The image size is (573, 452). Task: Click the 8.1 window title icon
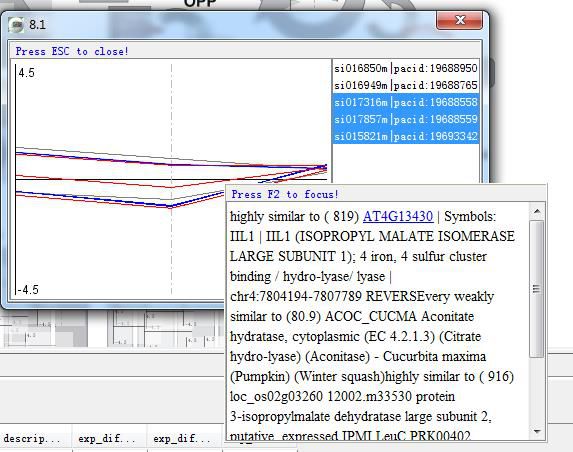tap(16, 25)
